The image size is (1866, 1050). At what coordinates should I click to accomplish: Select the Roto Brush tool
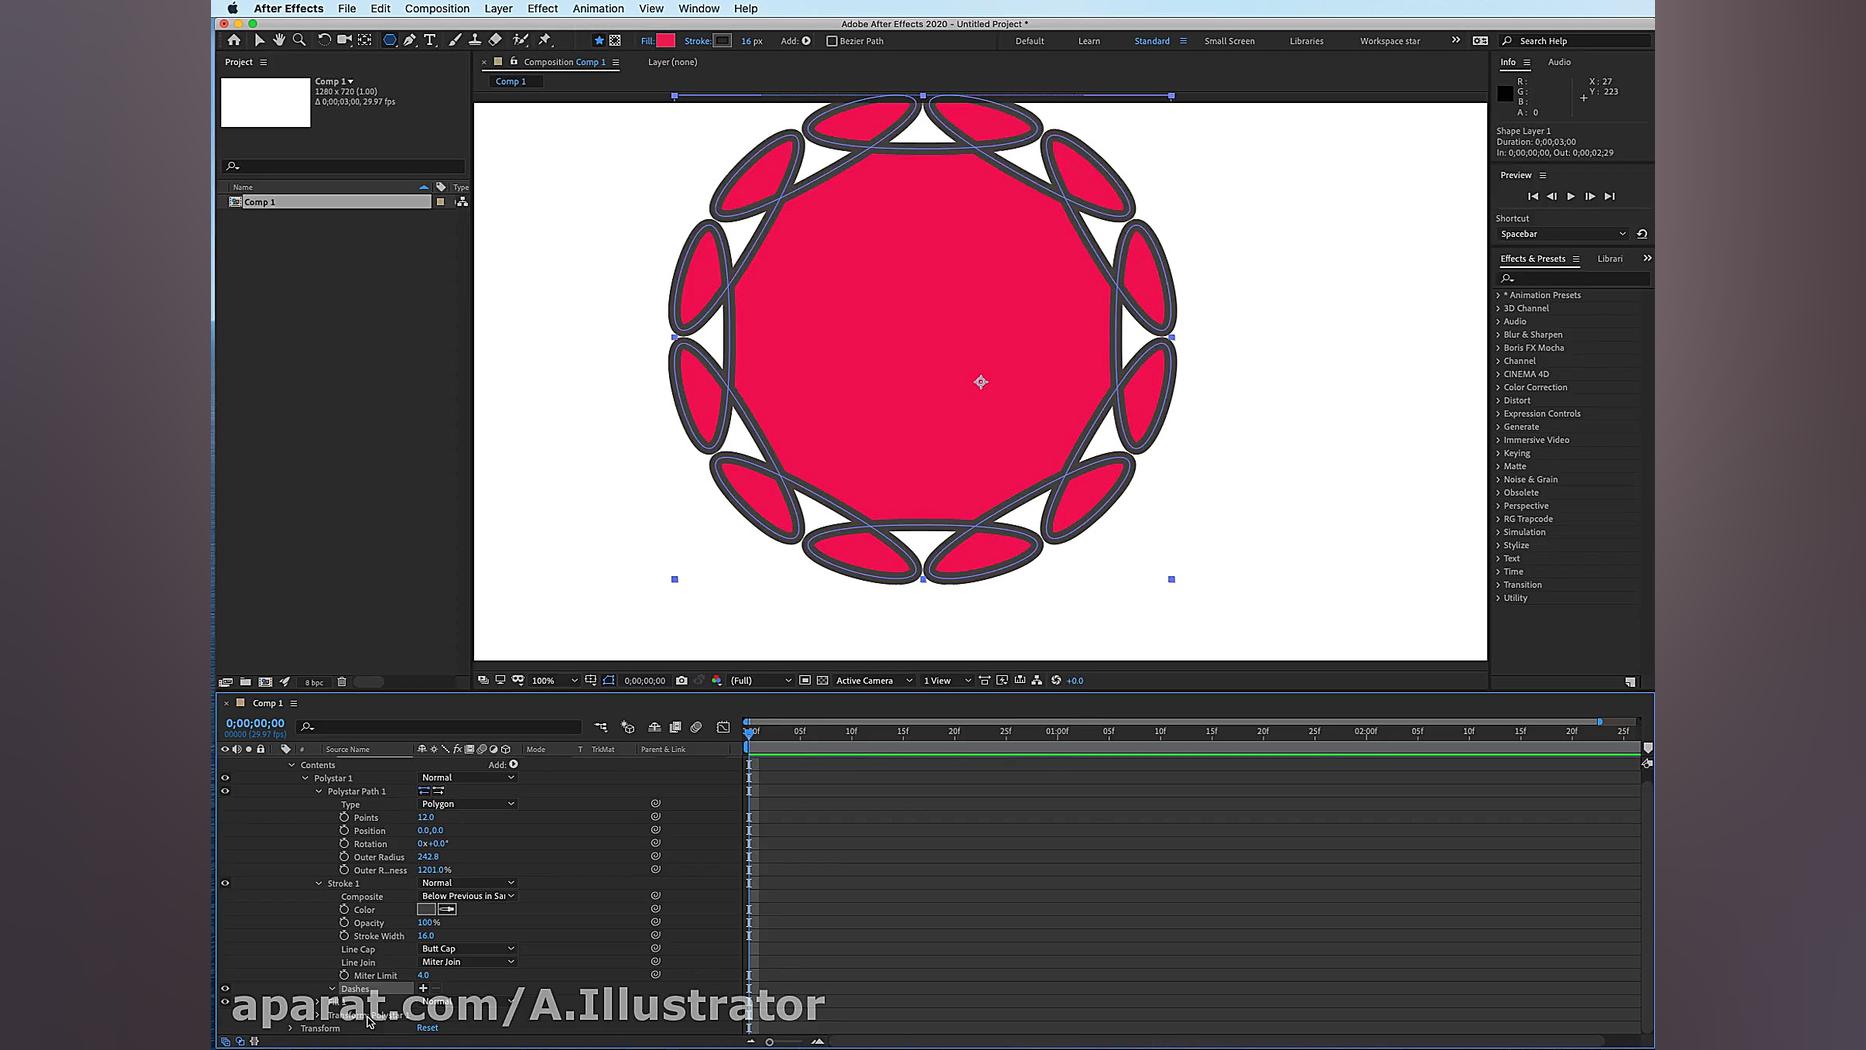[520, 40]
